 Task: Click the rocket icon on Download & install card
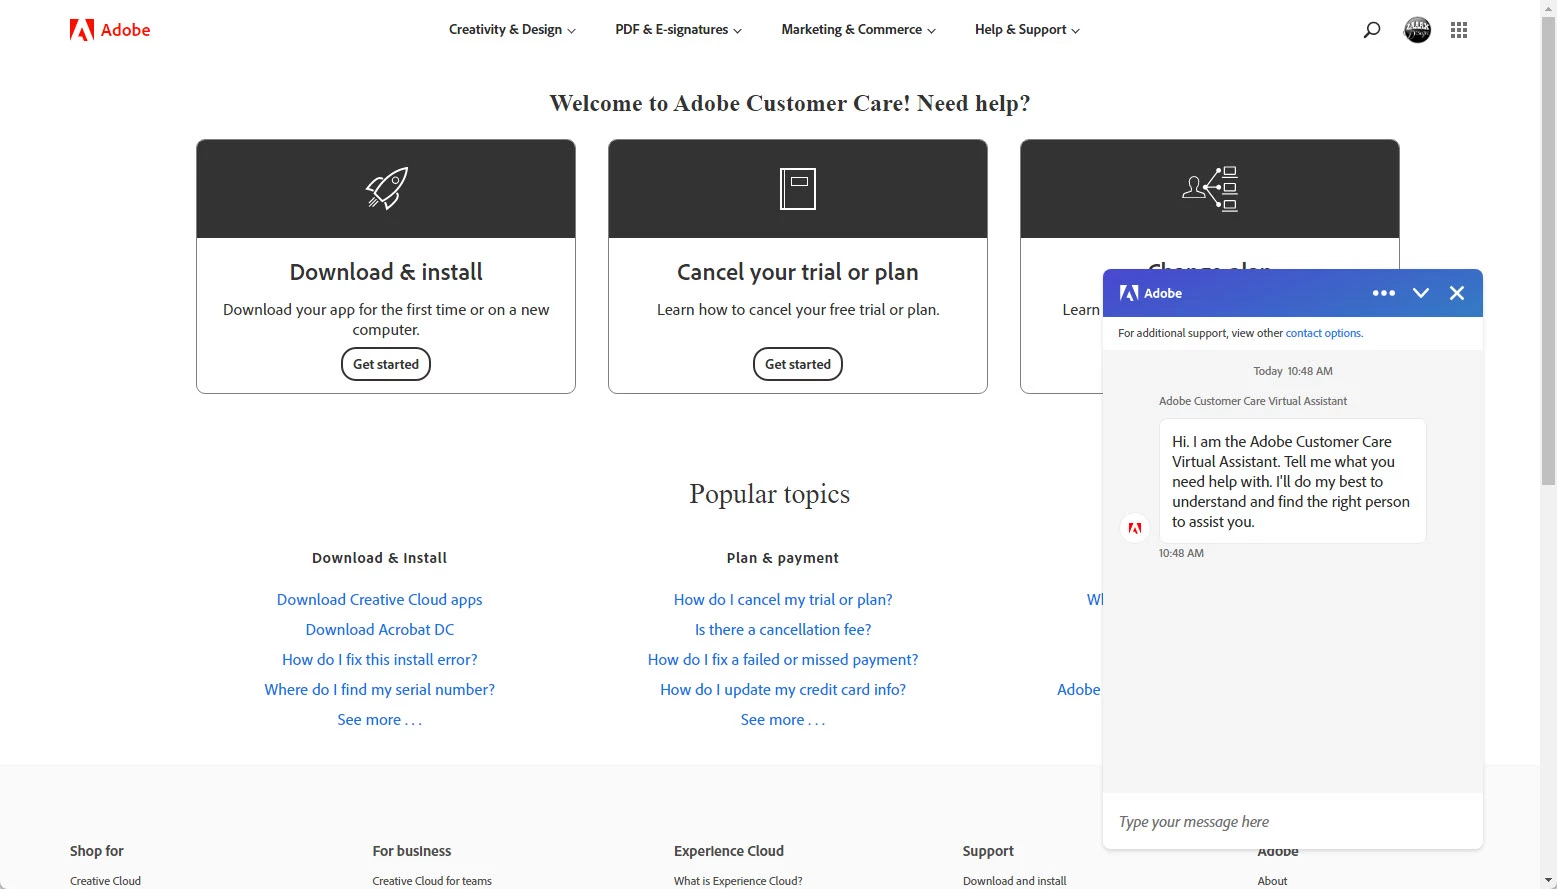(x=386, y=188)
